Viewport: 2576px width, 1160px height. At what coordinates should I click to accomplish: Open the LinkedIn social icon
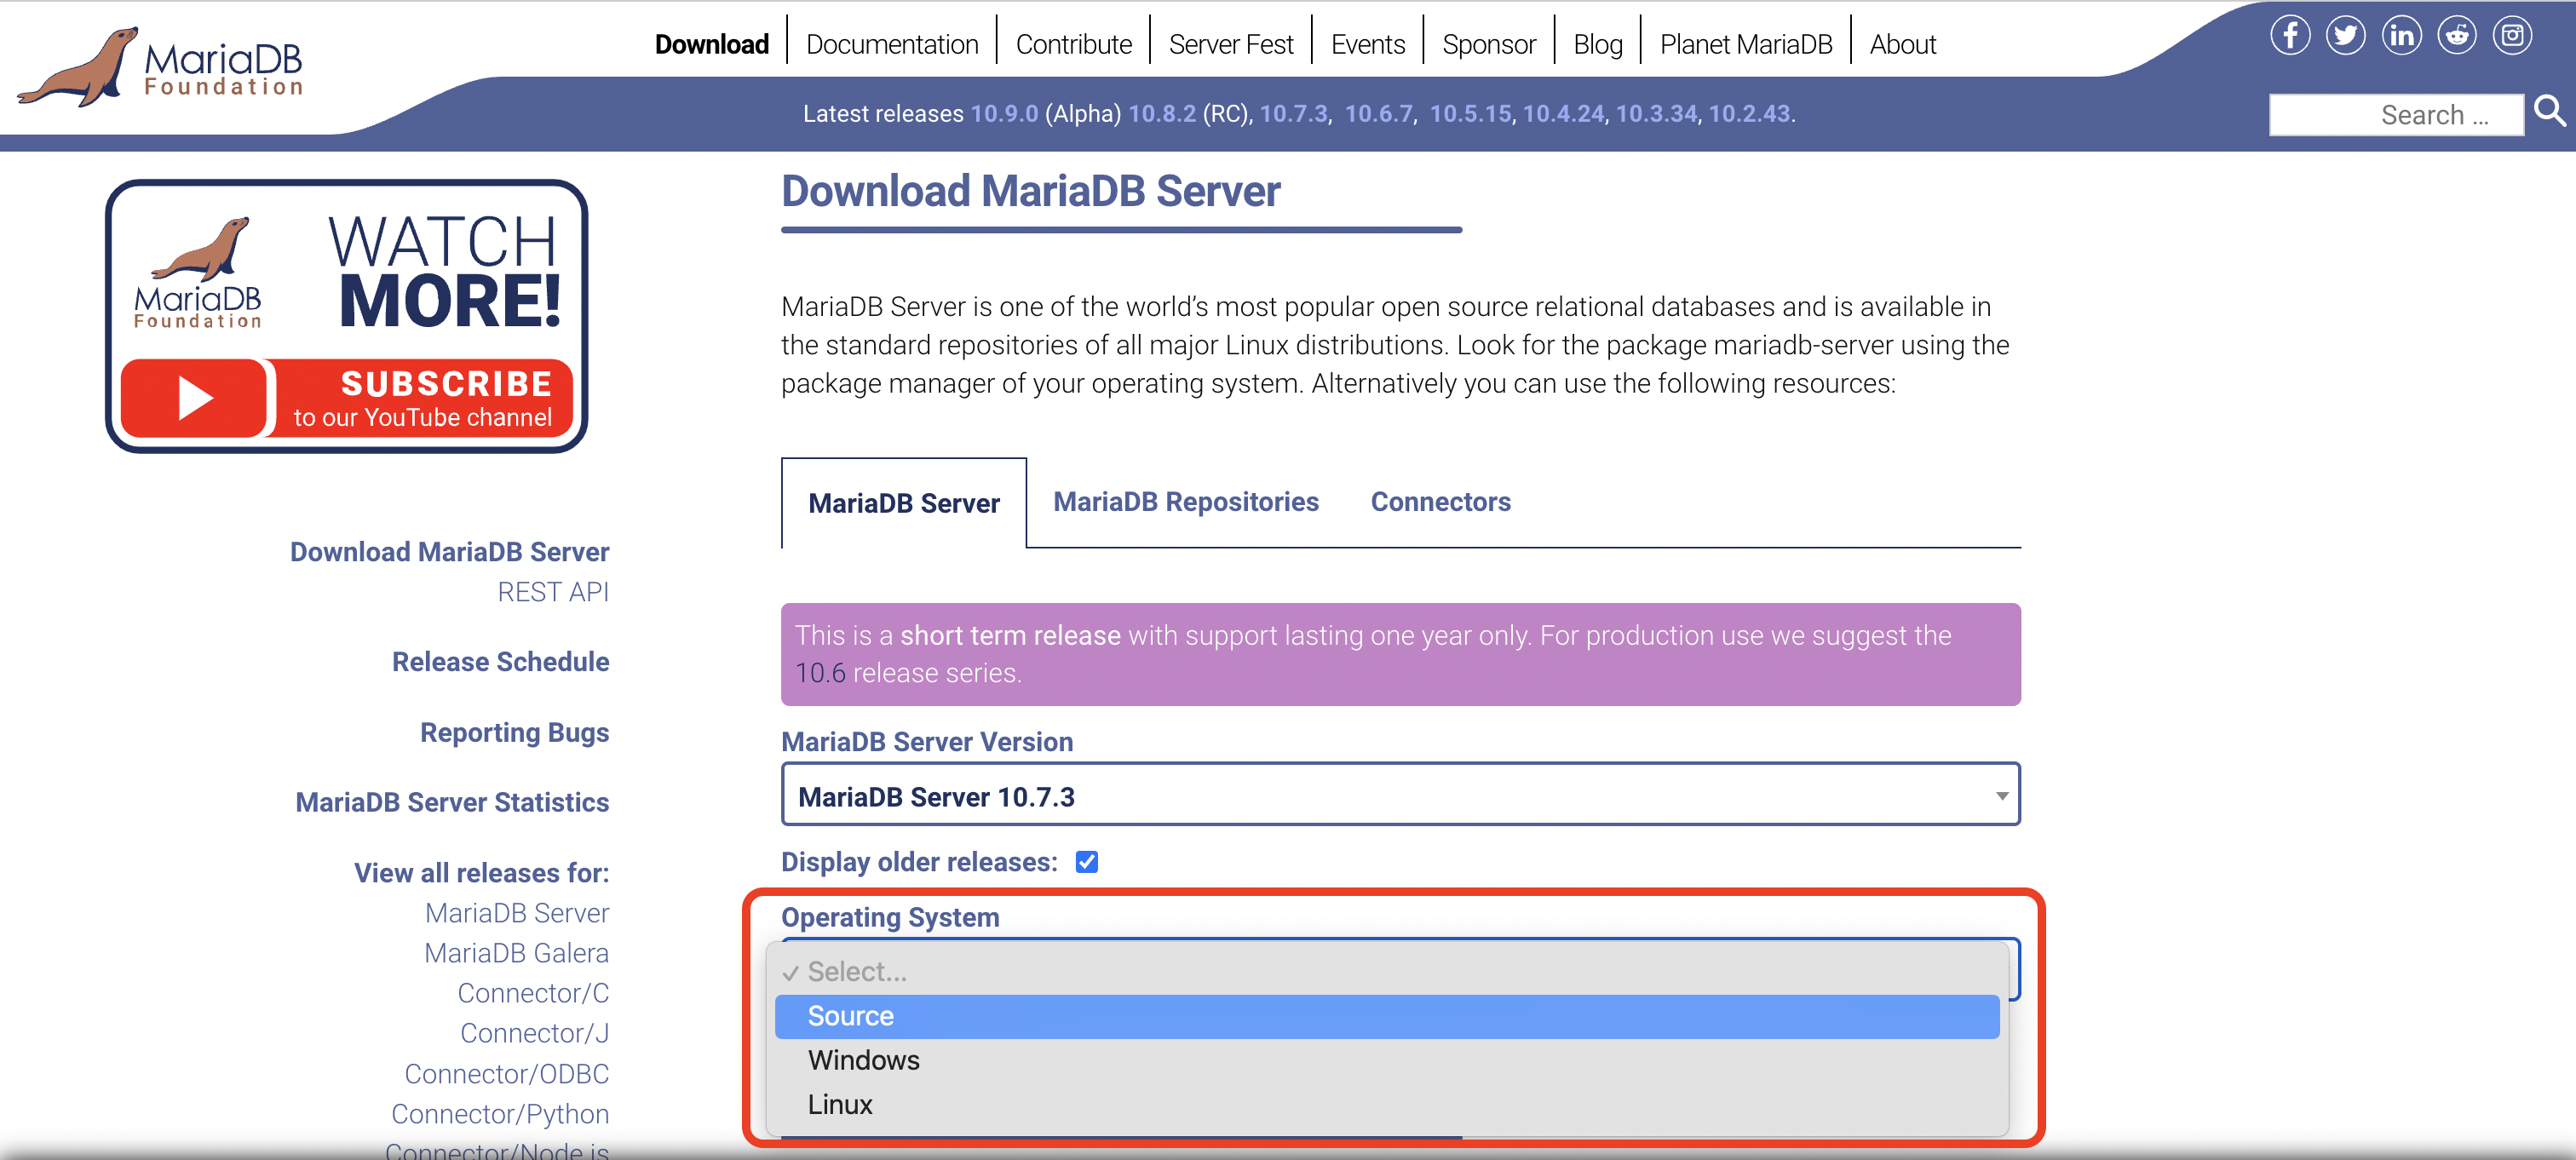(x=2401, y=35)
